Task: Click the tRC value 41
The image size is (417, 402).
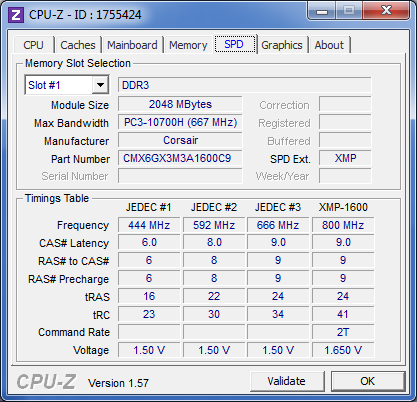Action: [343, 314]
